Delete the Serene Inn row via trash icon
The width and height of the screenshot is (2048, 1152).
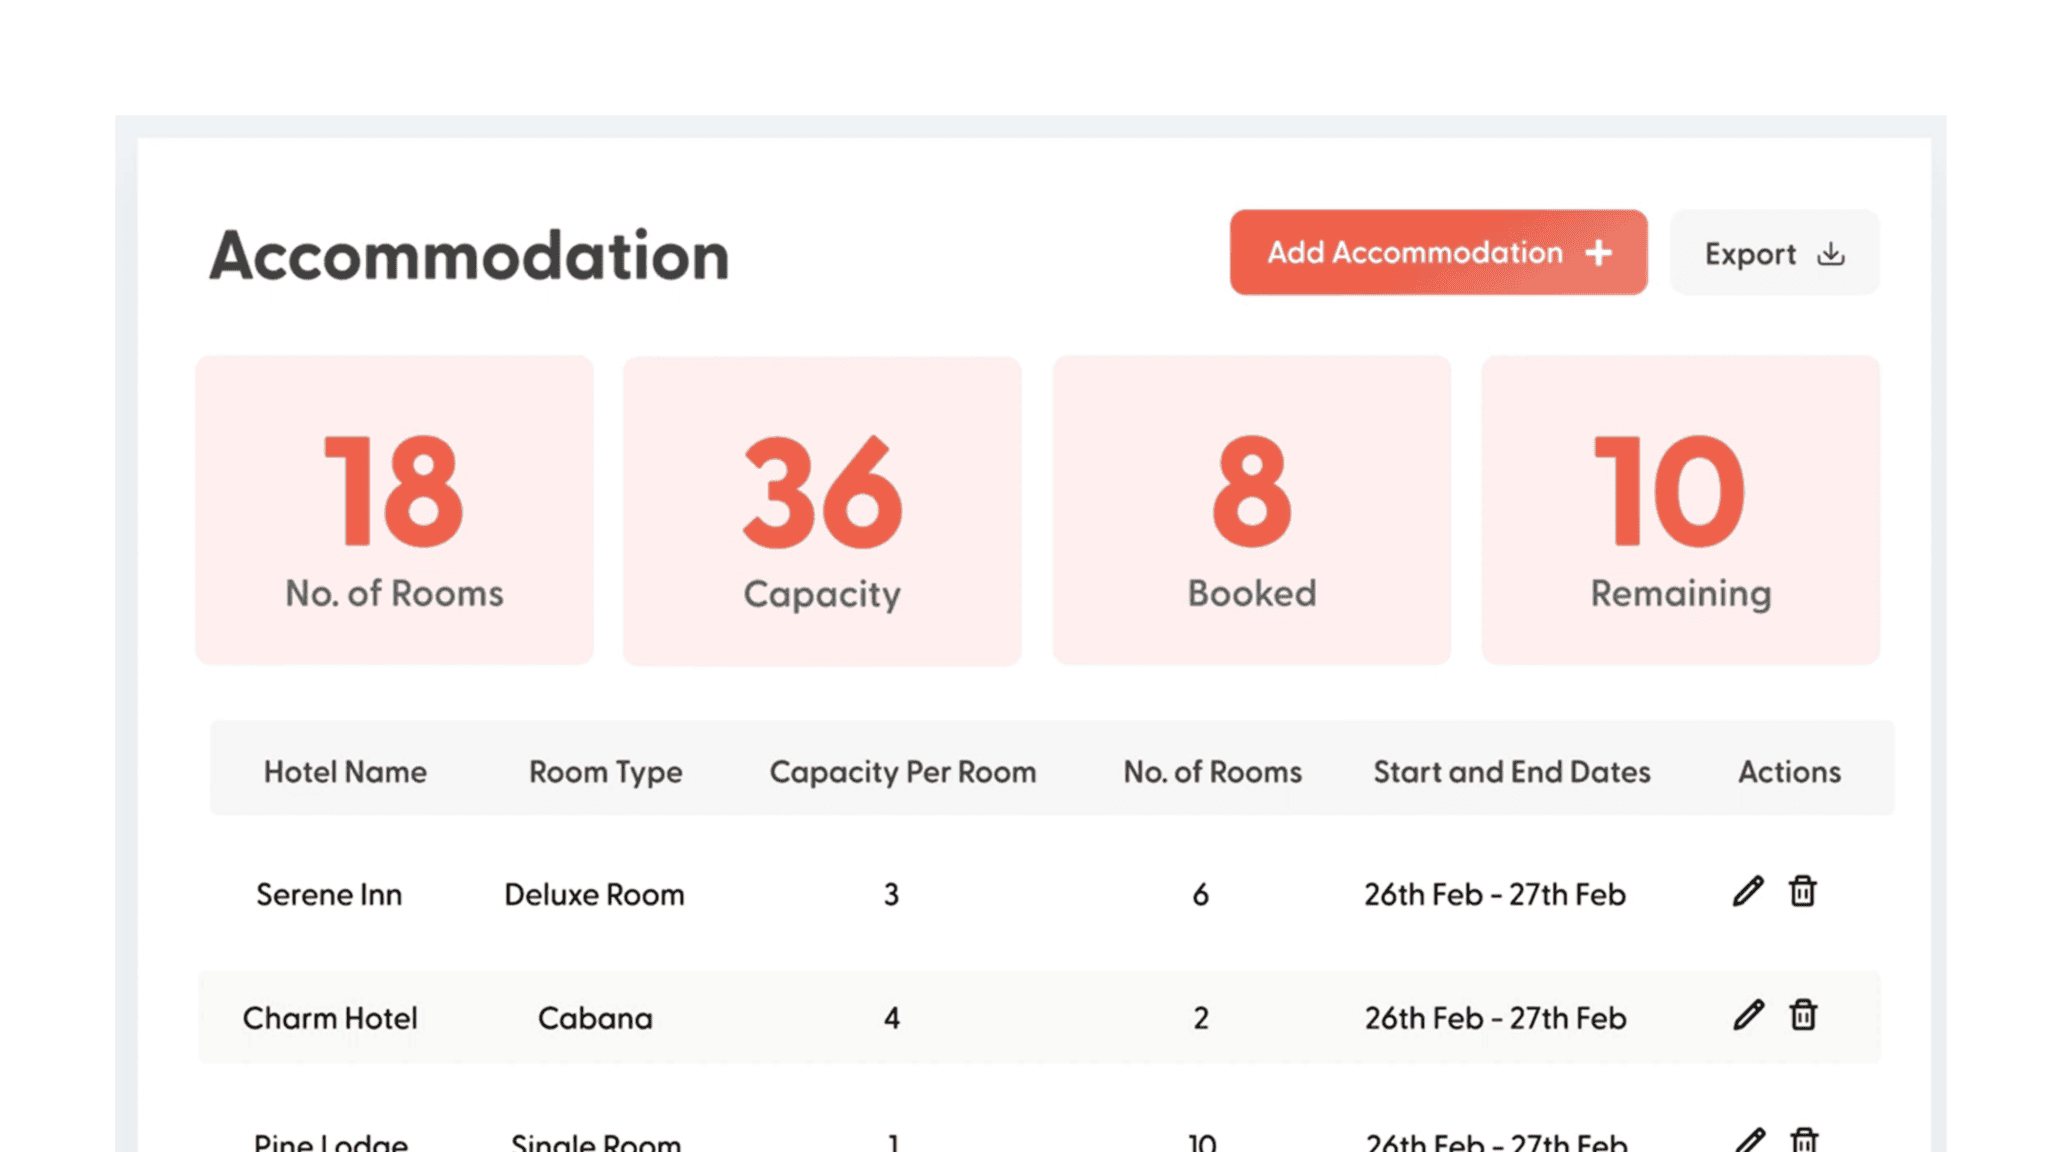point(1802,893)
